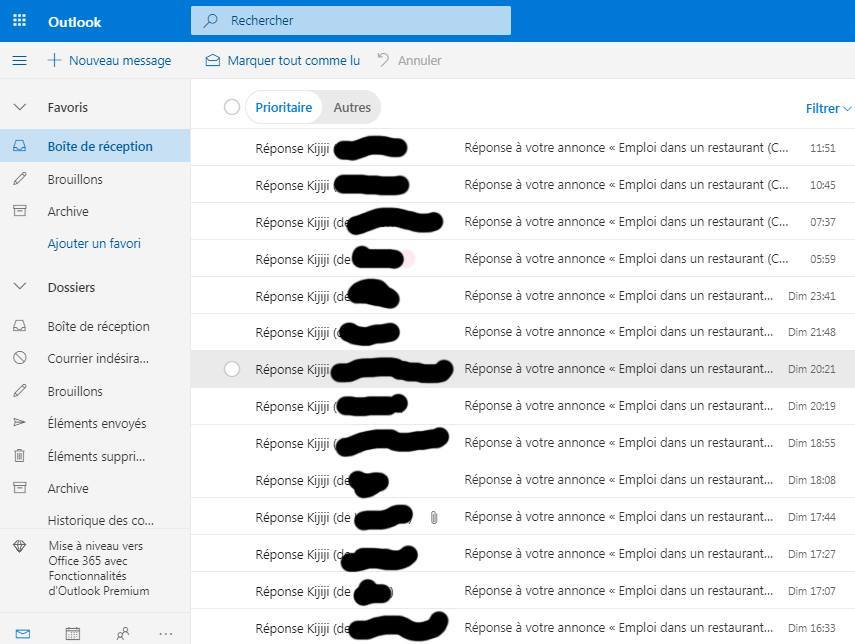Viewport: 855px width, 644px height.
Task: Click the search magnifier icon
Action: point(210,21)
